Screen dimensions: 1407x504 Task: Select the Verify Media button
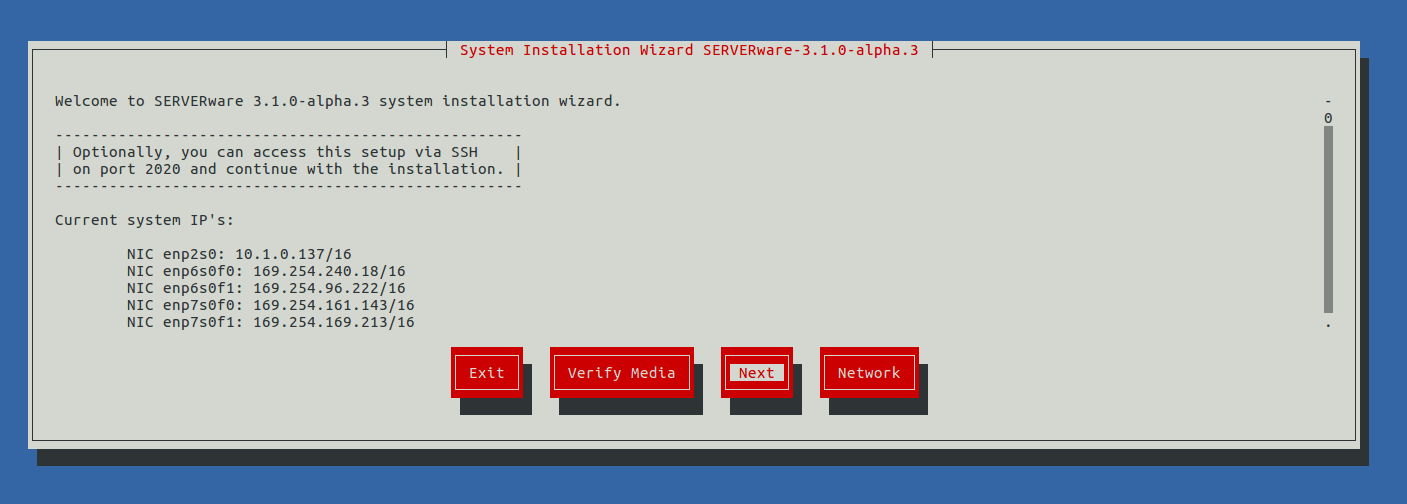(x=621, y=373)
